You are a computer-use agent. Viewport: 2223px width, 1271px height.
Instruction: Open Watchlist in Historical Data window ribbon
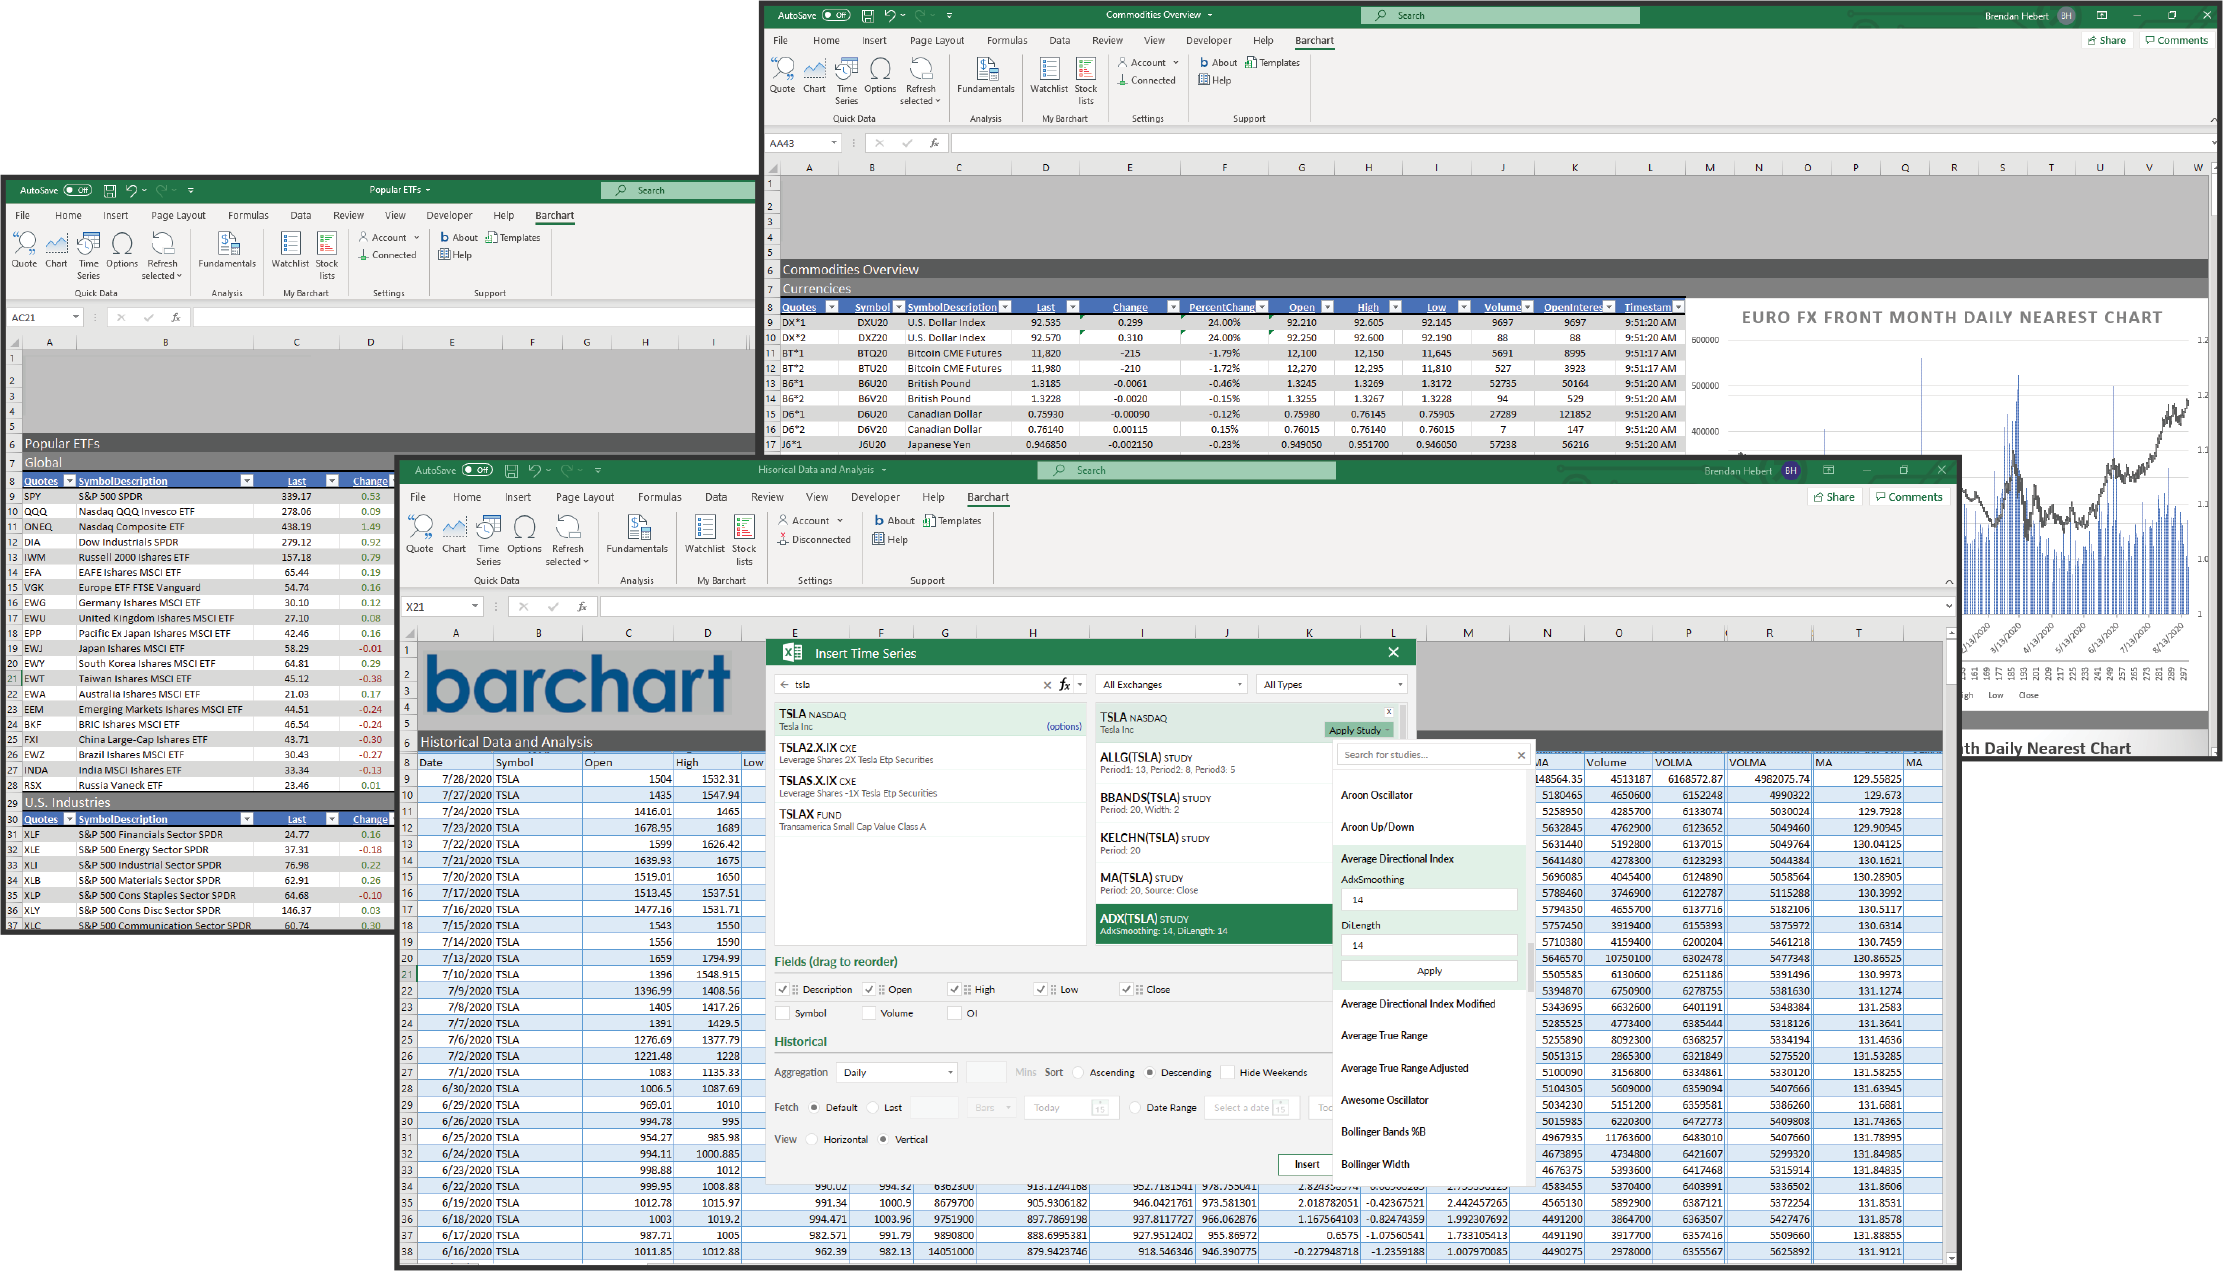[705, 534]
